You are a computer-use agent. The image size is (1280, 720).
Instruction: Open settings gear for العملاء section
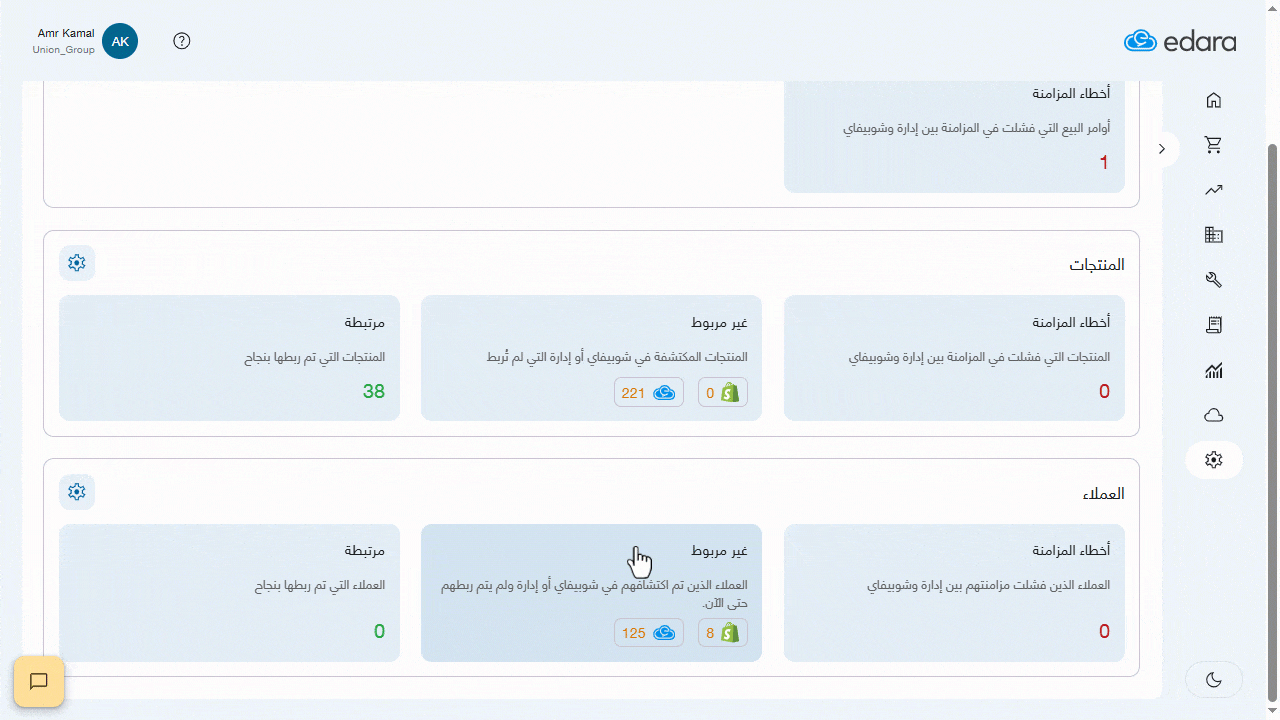point(77,492)
